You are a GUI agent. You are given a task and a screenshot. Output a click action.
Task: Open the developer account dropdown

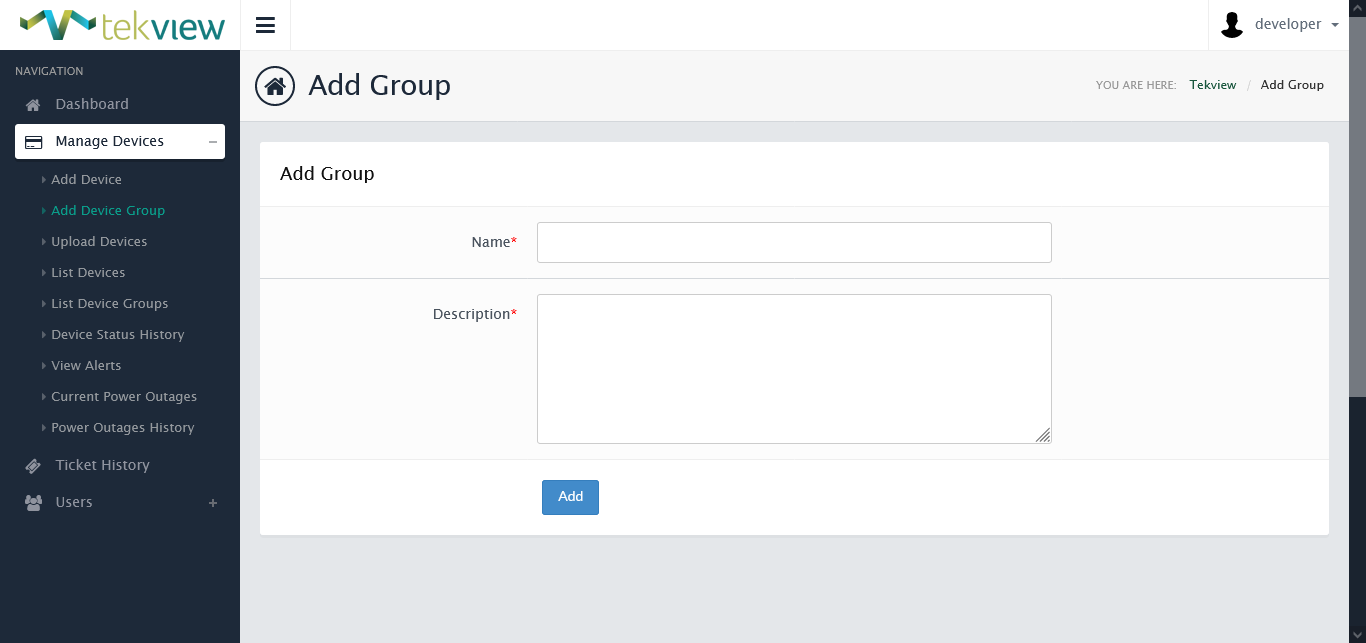pyautogui.click(x=1296, y=25)
